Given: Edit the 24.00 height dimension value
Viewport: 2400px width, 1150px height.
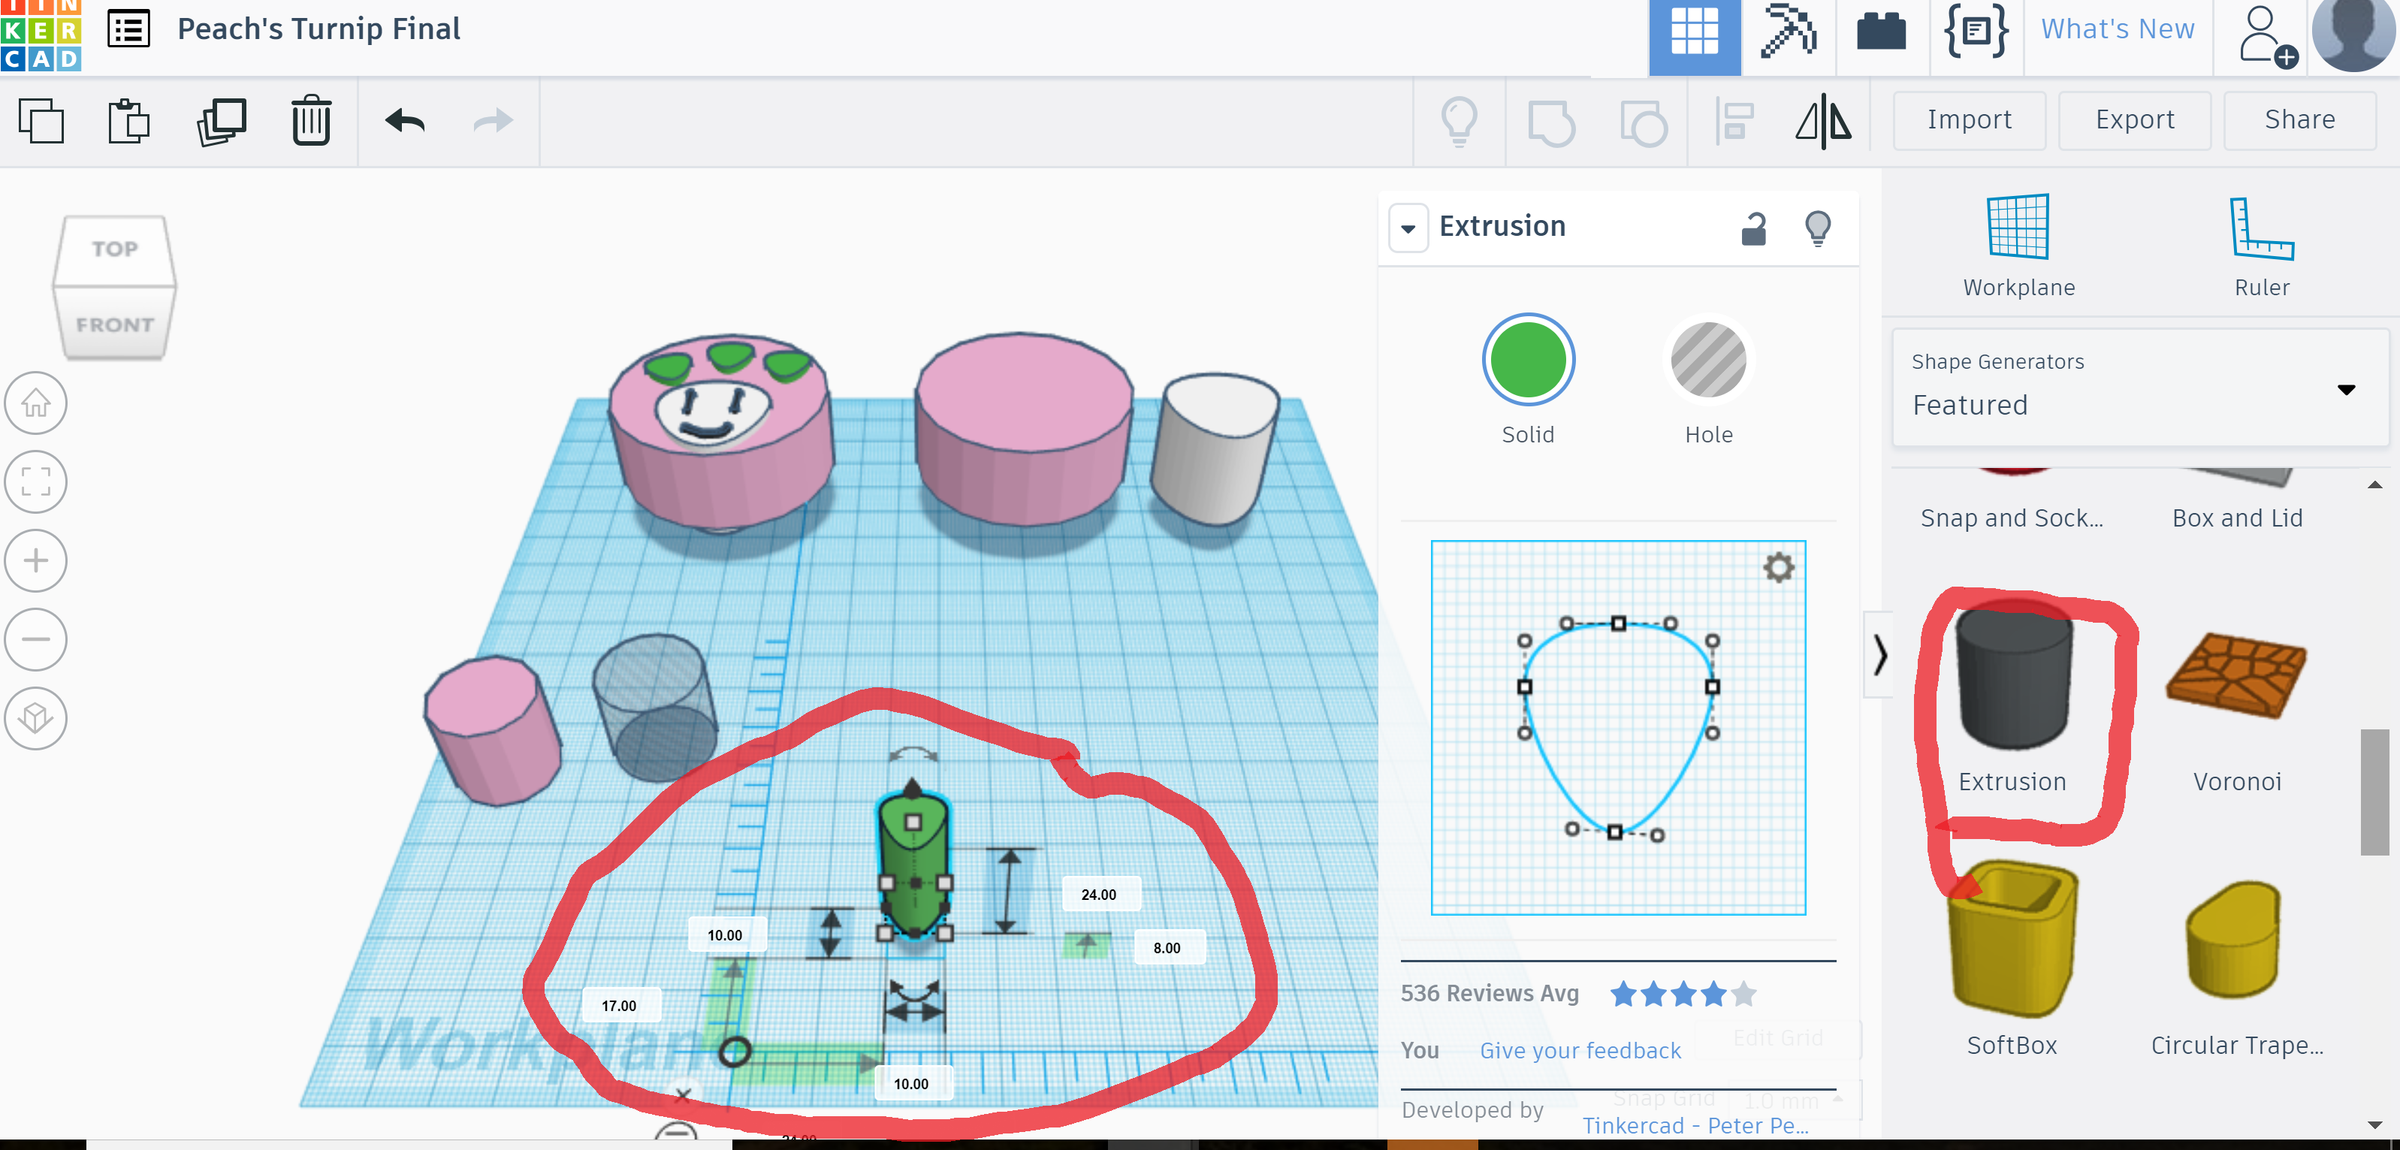Looking at the screenshot, I should [x=1100, y=894].
